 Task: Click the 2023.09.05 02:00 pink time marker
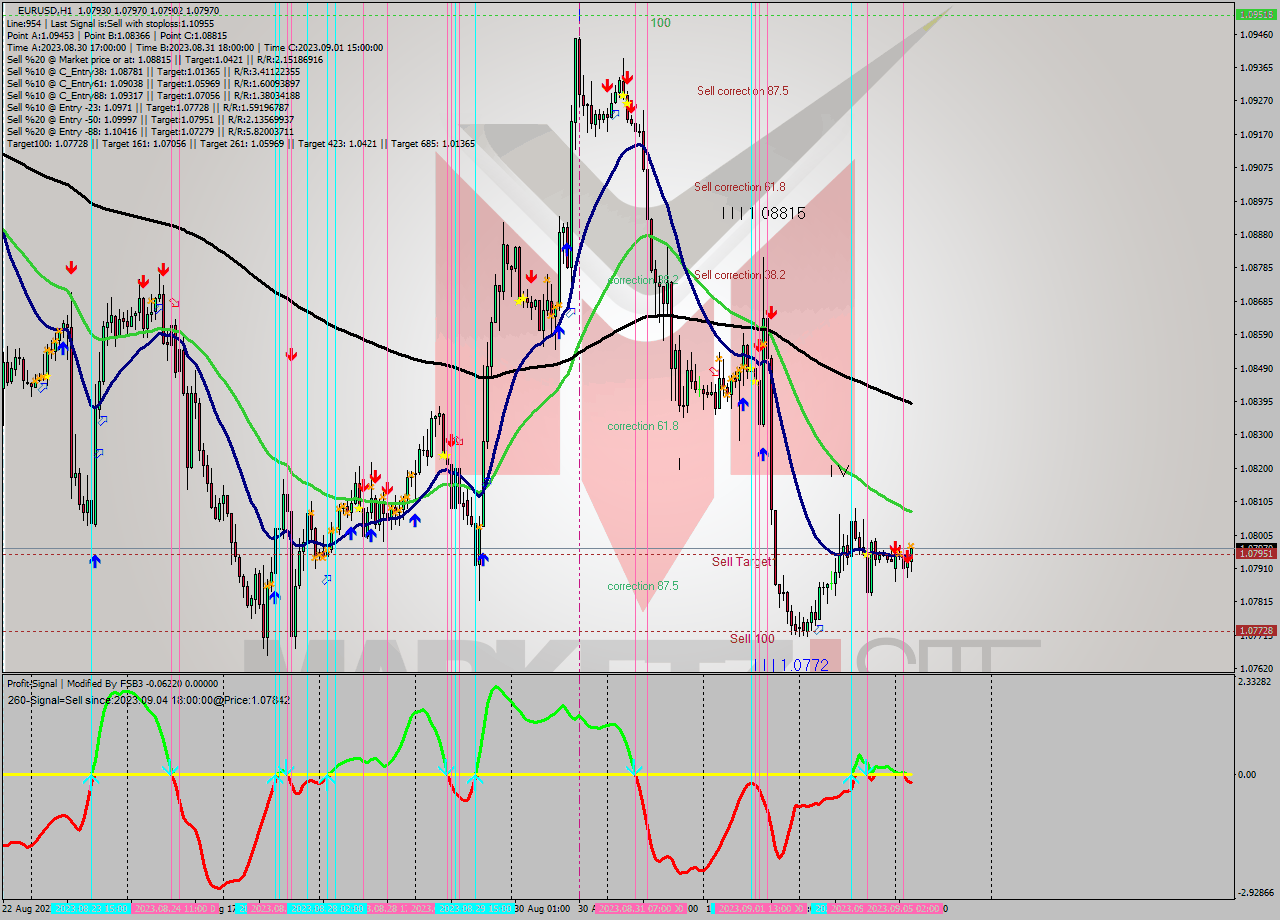[x=903, y=908]
